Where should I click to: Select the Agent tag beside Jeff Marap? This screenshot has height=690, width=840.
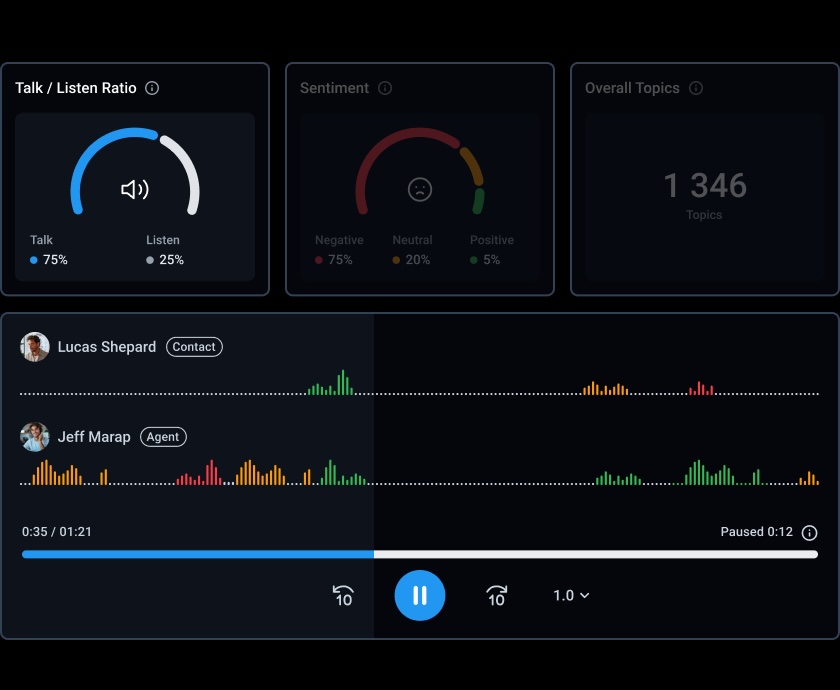162,437
